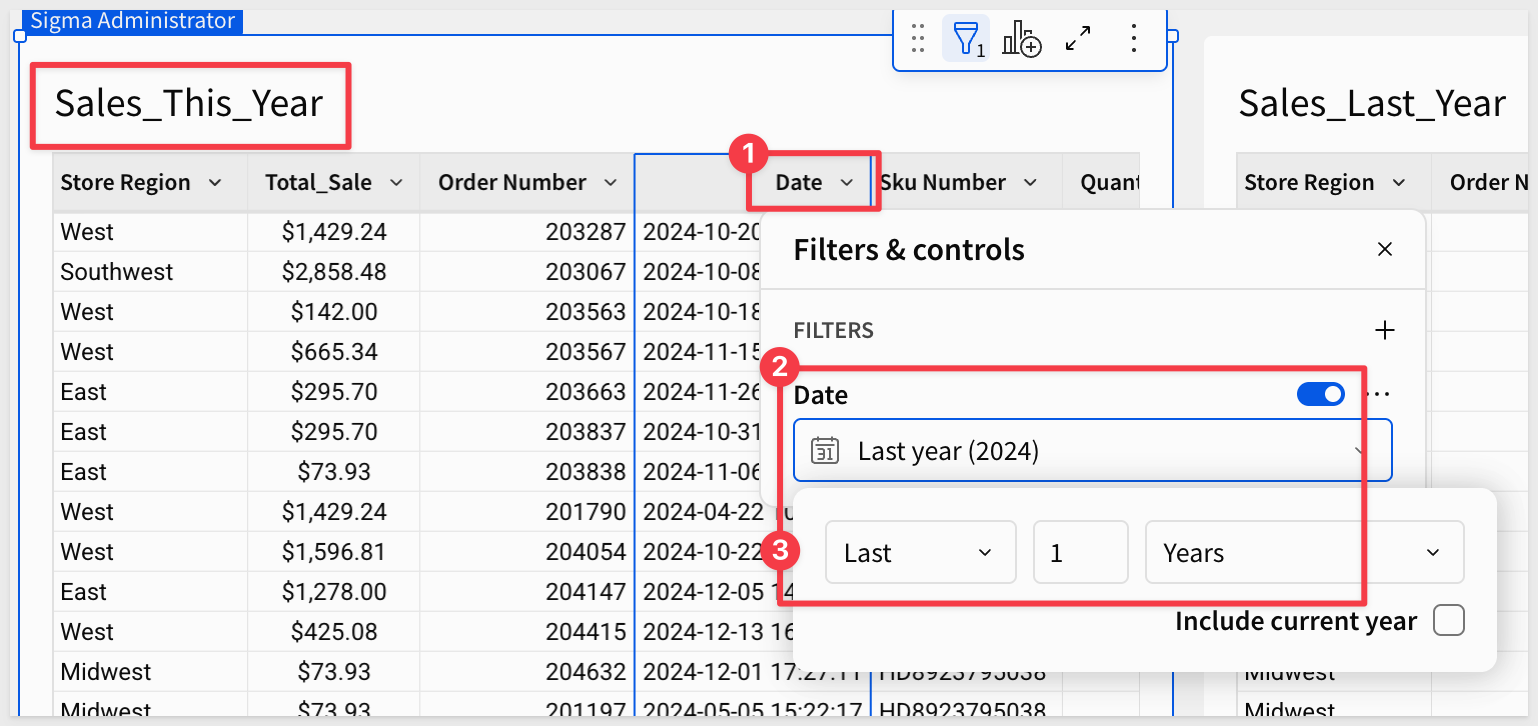The width and height of the screenshot is (1538, 726).
Task: Add a new filter with plus icon
Action: (x=1385, y=330)
